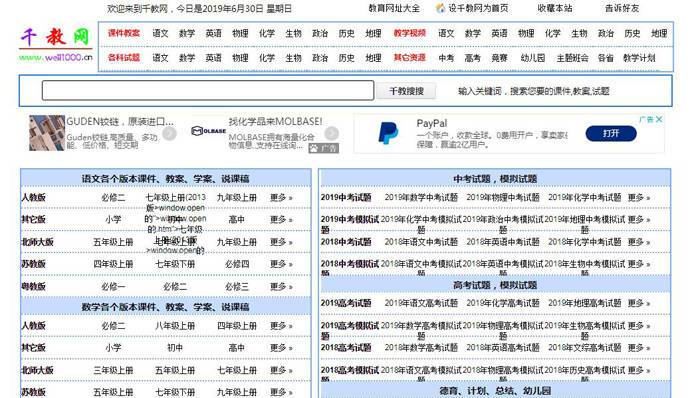Open 必修三 in the 粤教版 row
The image size is (690, 398).
(x=237, y=287)
